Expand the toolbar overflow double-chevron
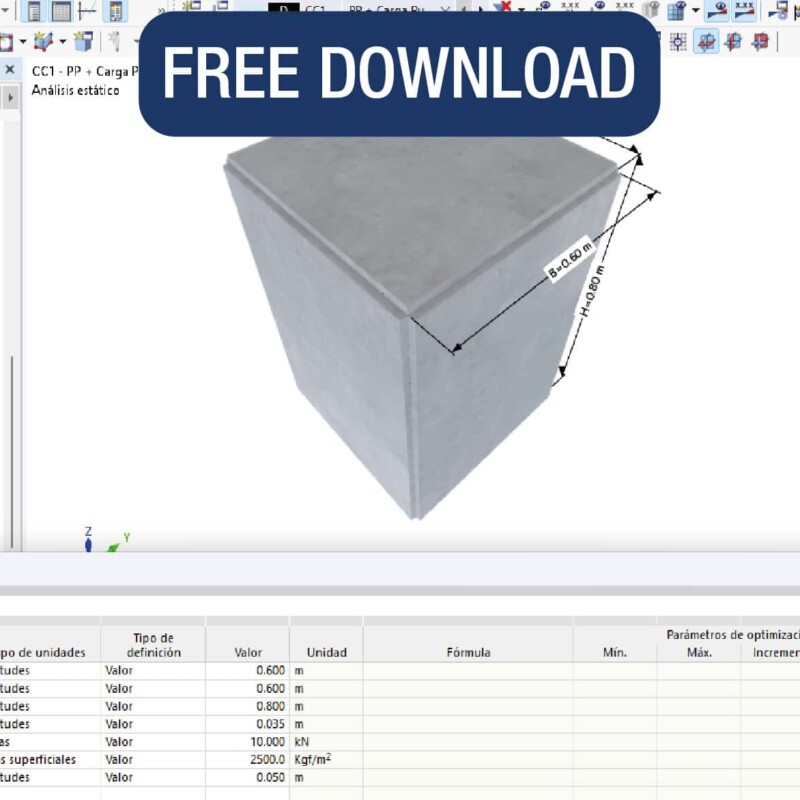The width and height of the screenshot is (800, 800). click(x=162, y=10)
